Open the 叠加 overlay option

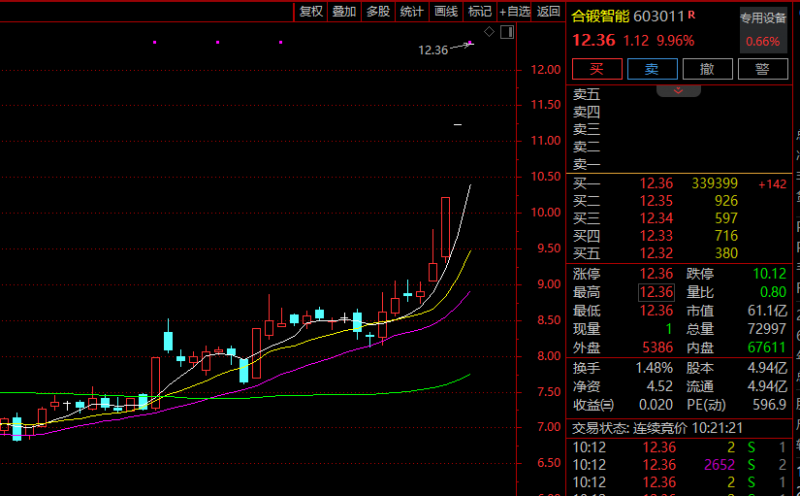pos(344,11)
